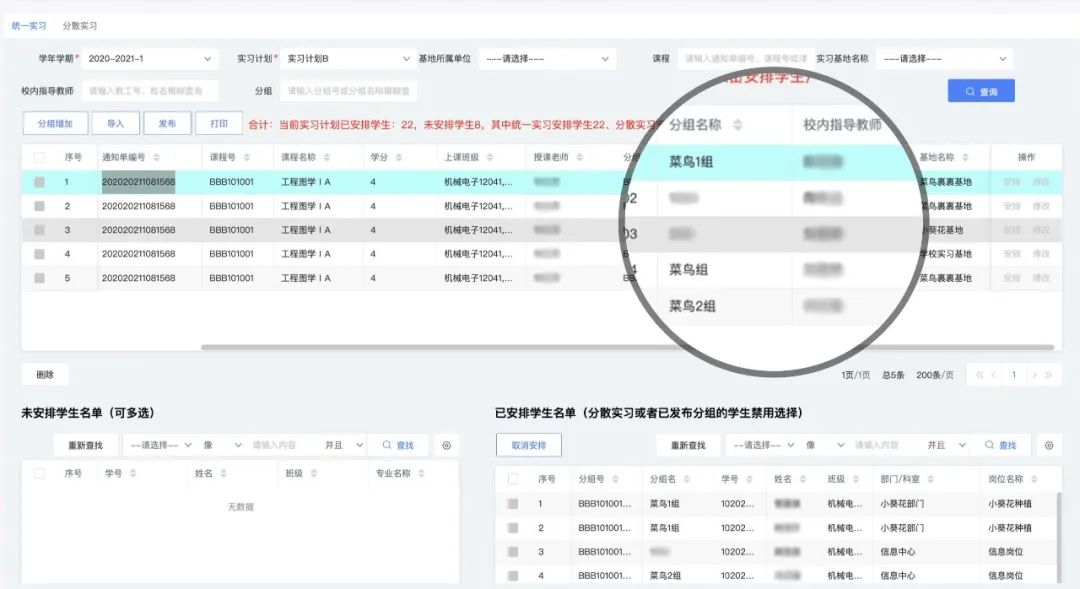Click page number box showing 1
The image size is (1080, 589).
pos(1013,375)
